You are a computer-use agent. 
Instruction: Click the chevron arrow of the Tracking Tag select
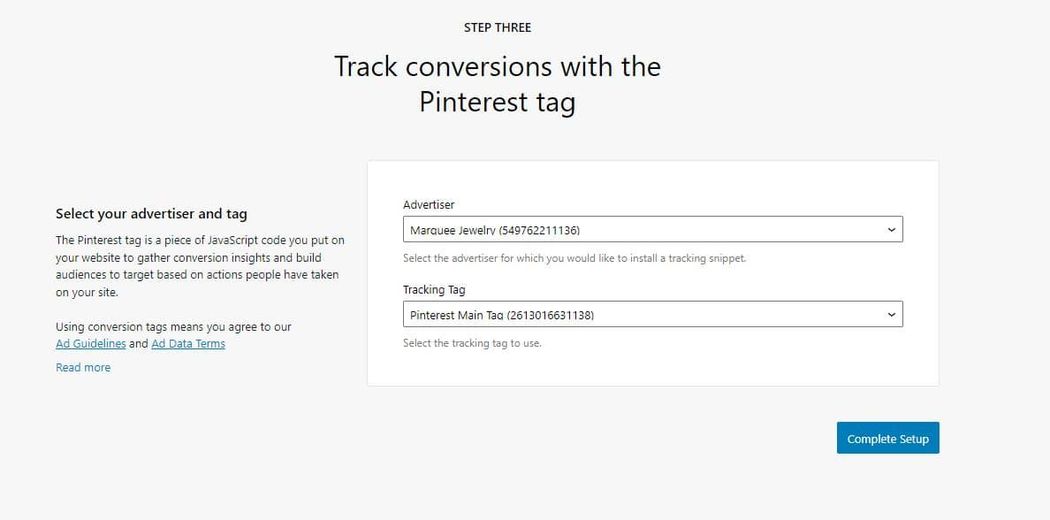(891, 315)
